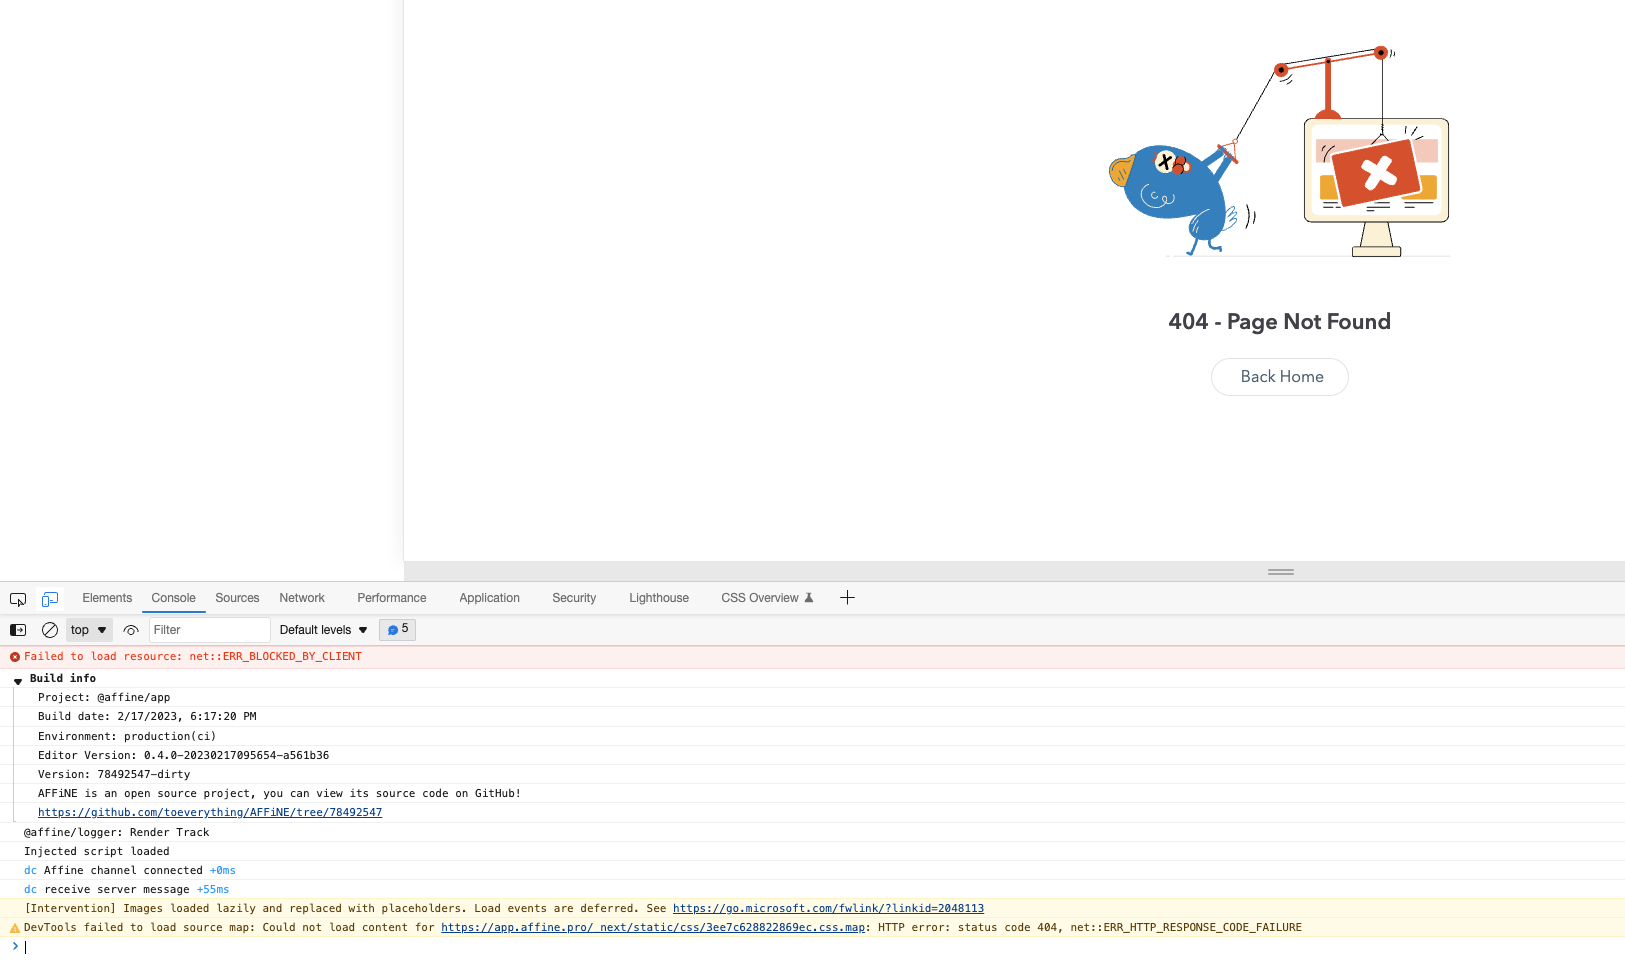
Task: Collapse the Build info log group
Action: tap(17, 678)
